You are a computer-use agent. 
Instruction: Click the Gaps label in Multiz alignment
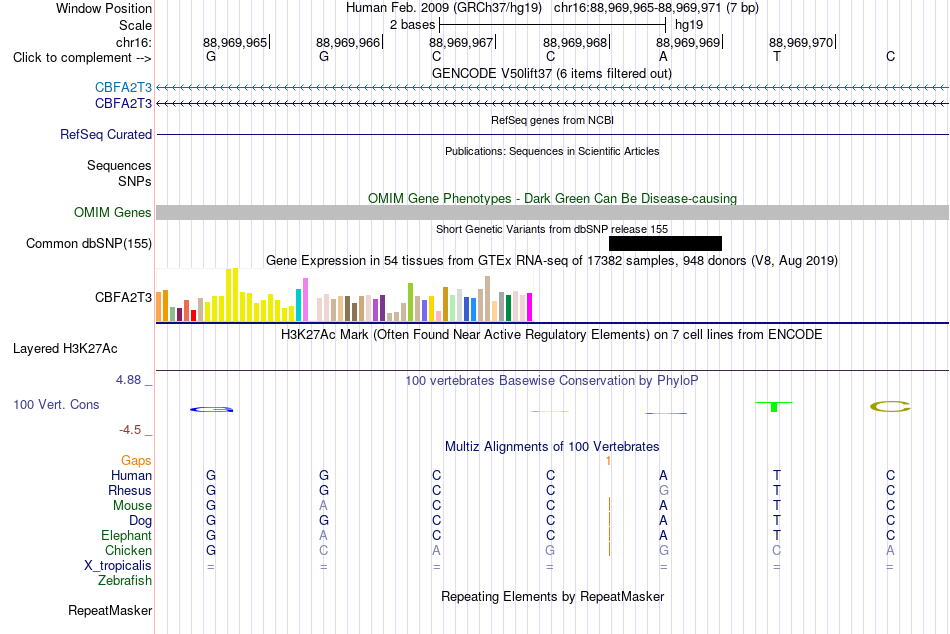pos(136,461)
